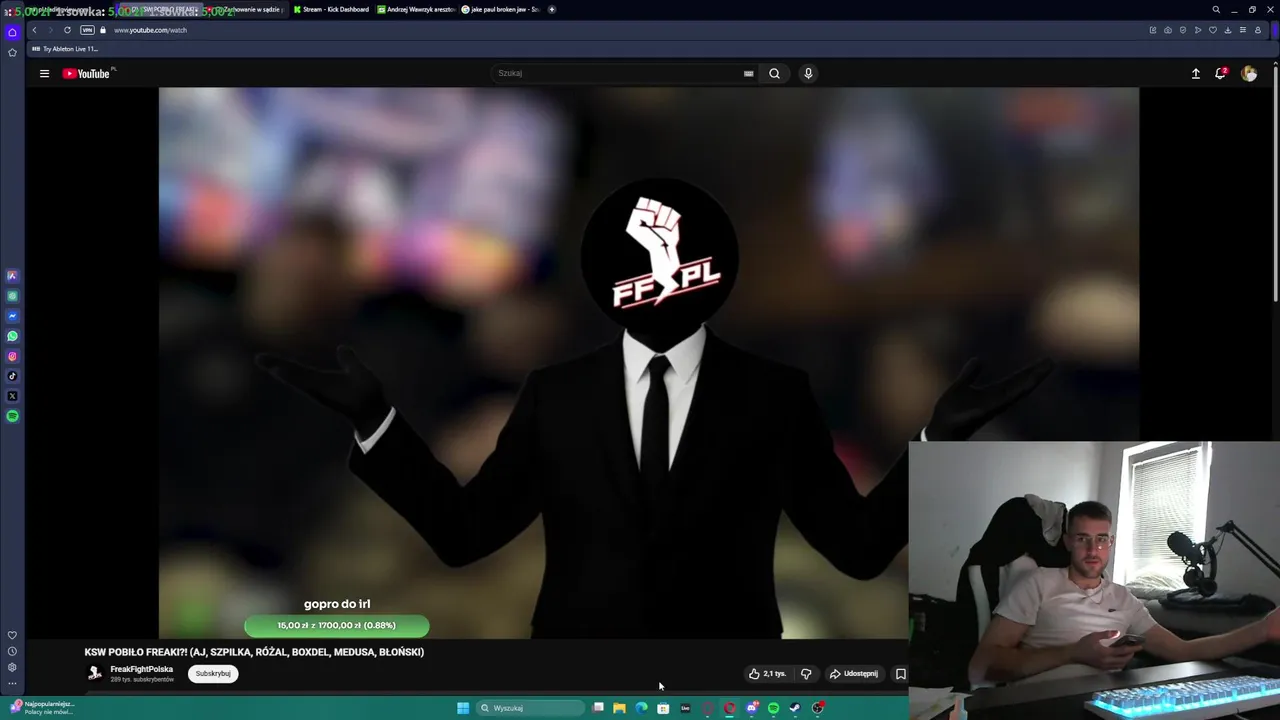Click the Windows taskbar Wyszukaj search box
Screen dimensions: 1280x720
[x=530, y=708]
